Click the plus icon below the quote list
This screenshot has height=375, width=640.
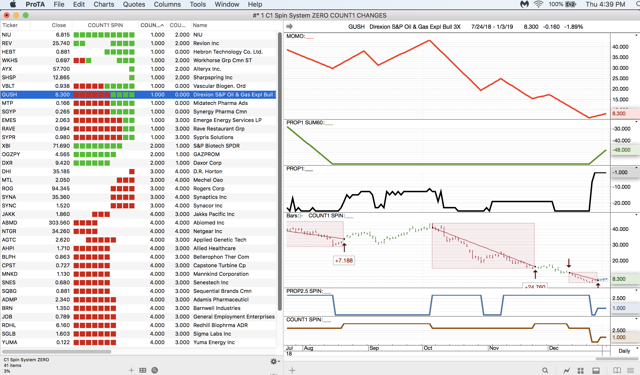(x=131, y=370)
